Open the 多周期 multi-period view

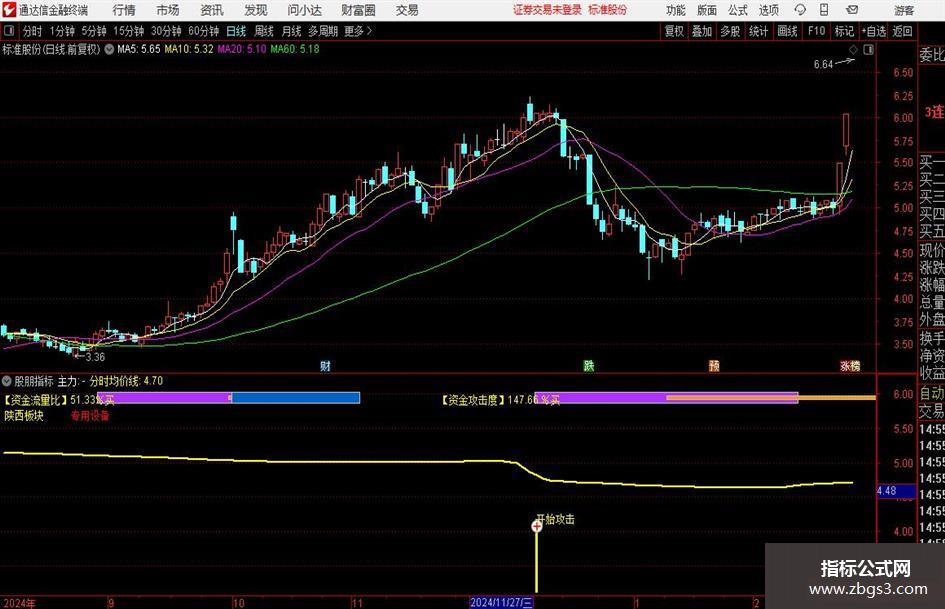(x=323, y=31)
